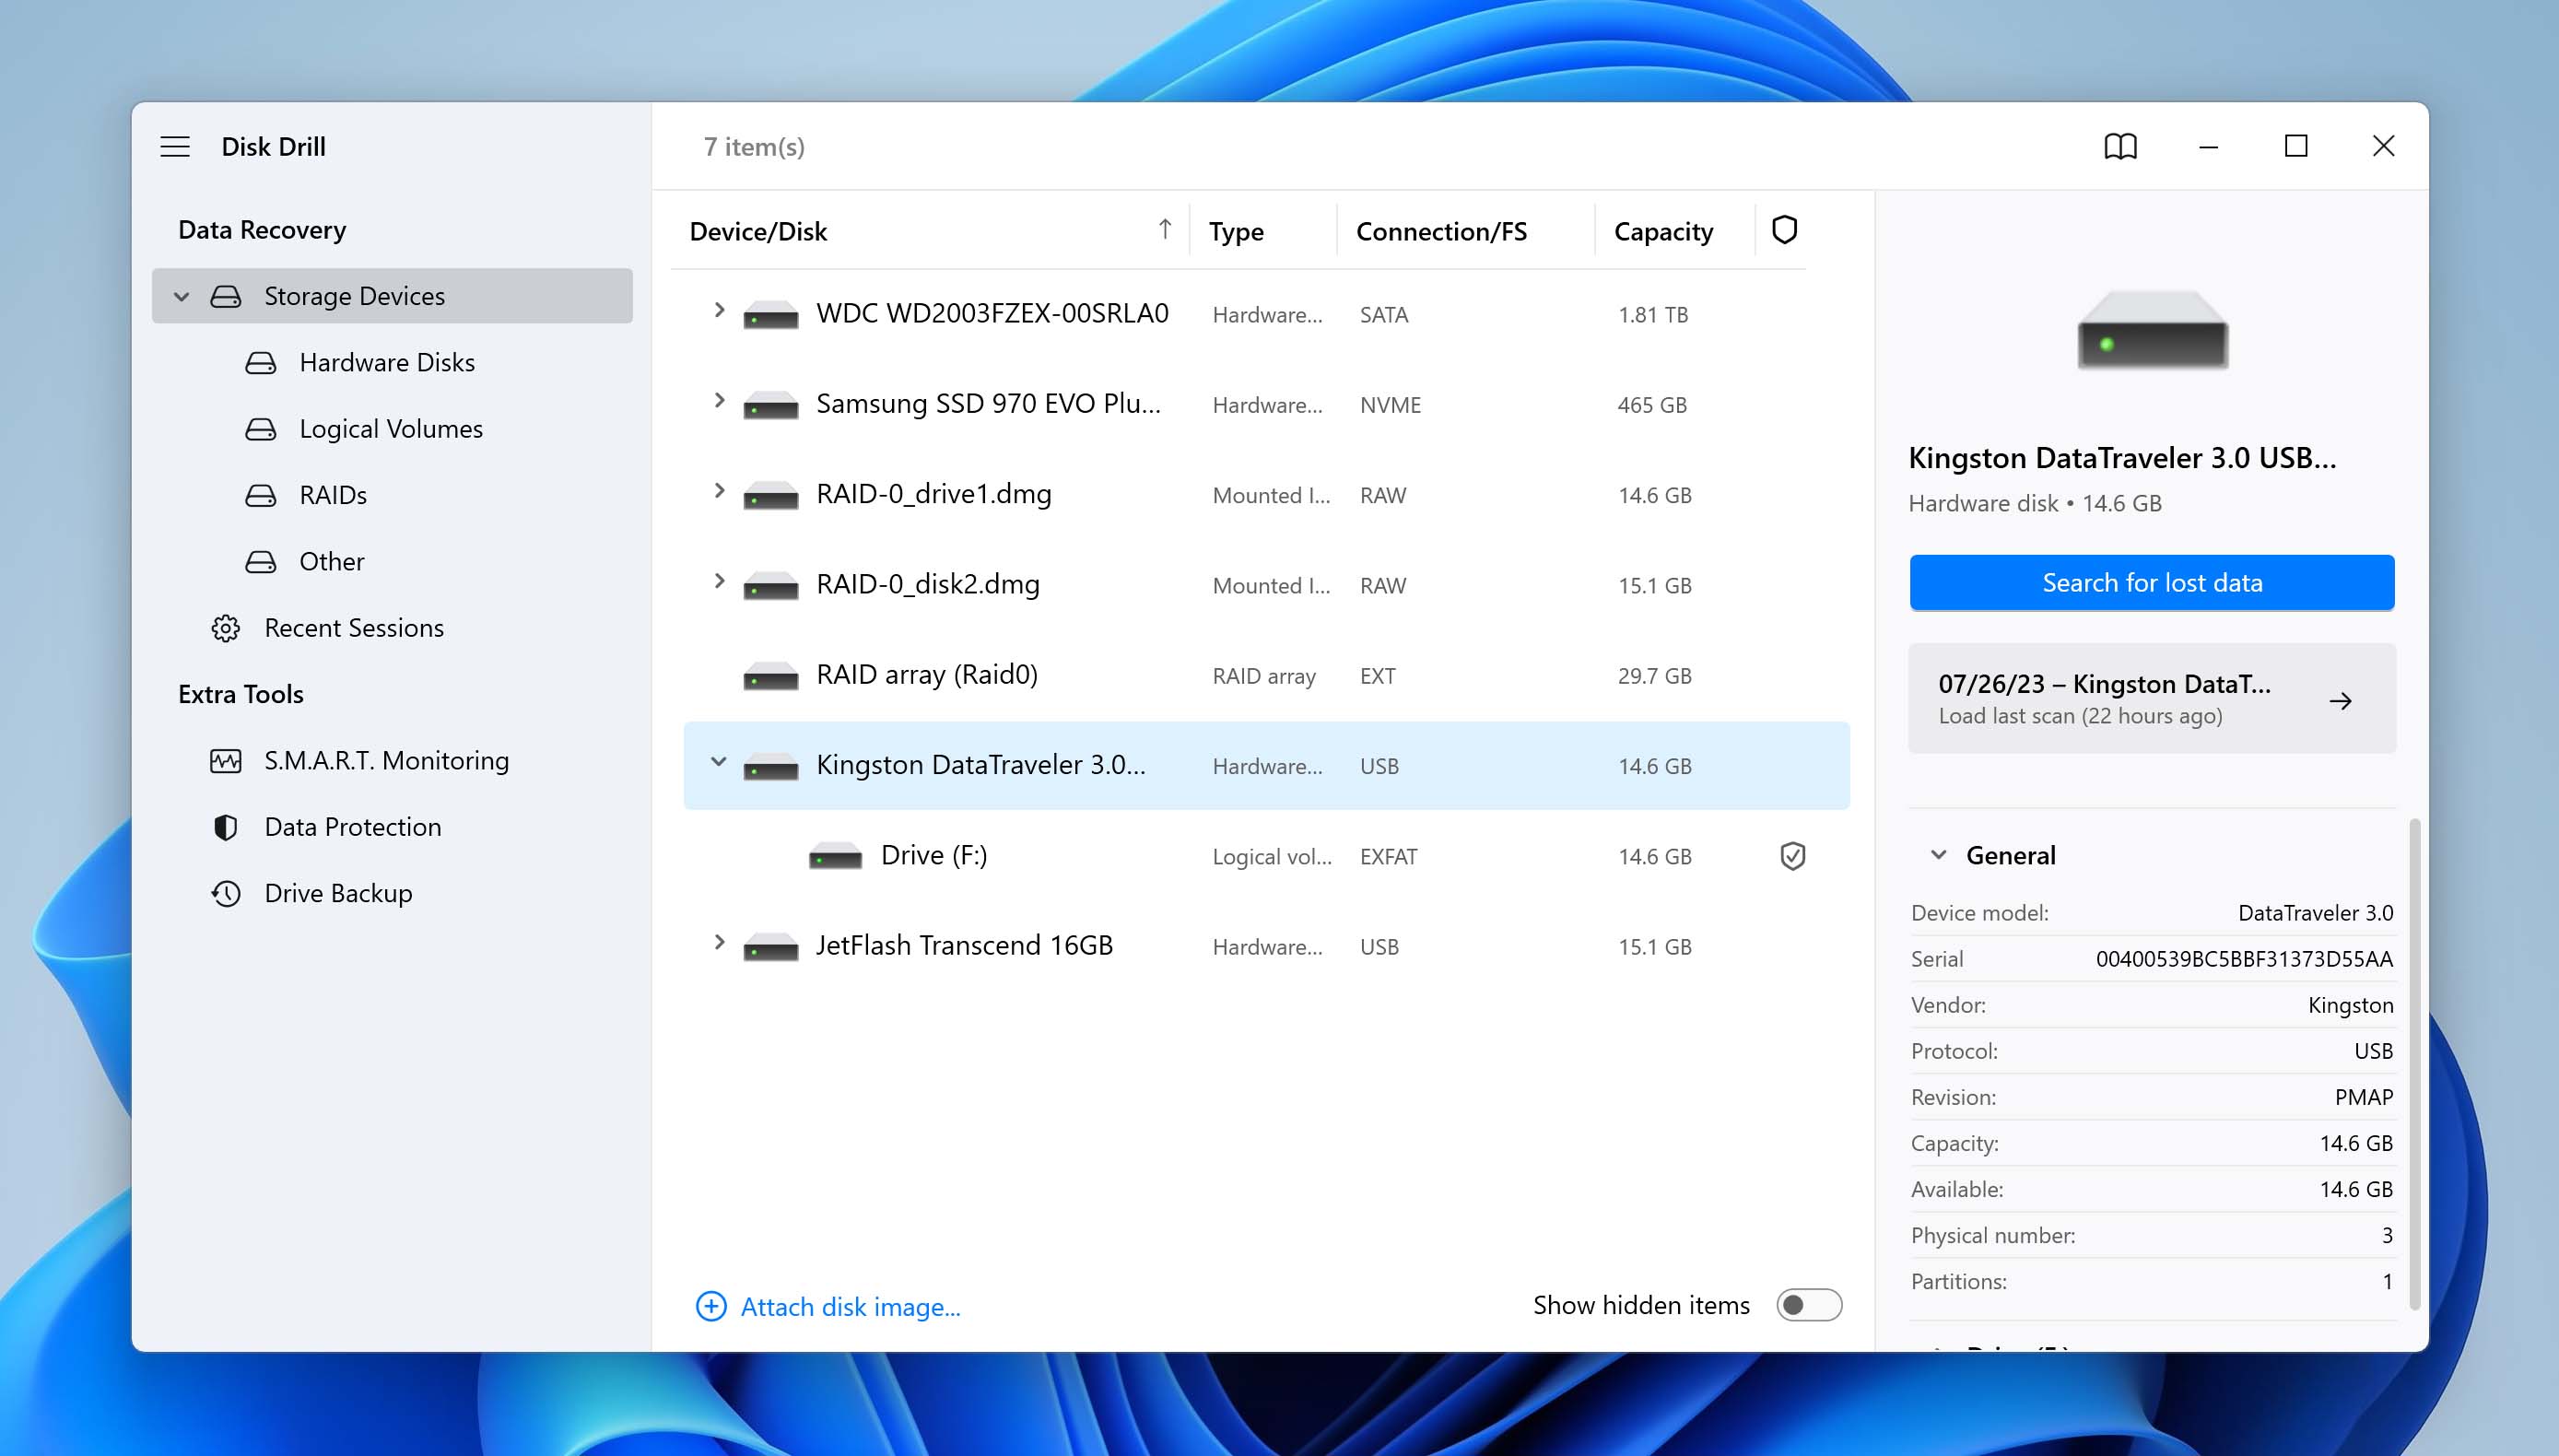
Task: Click the 1.81 TB capacity cell
Action: (x=1653, y=315)
